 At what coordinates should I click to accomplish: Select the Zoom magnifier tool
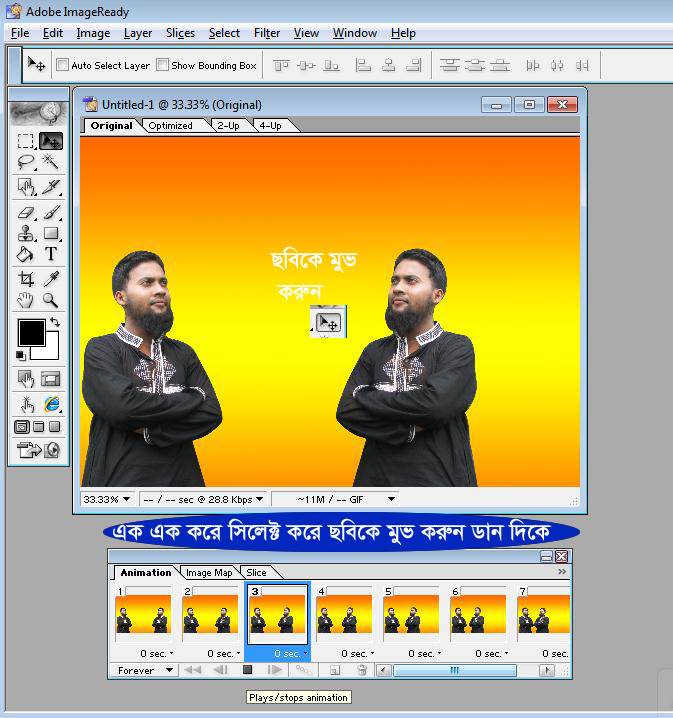click(51, 300)
